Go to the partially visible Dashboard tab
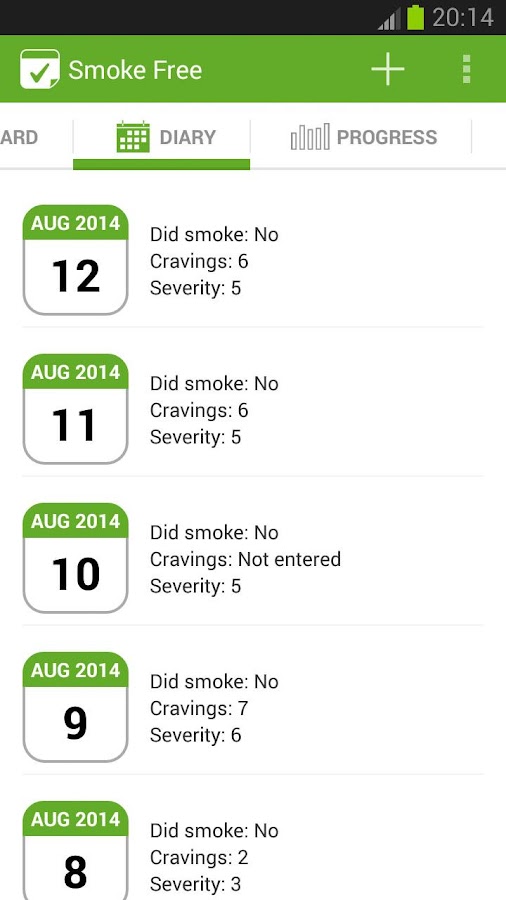Viewport: 506px width, 900px height. pos(19,137)
